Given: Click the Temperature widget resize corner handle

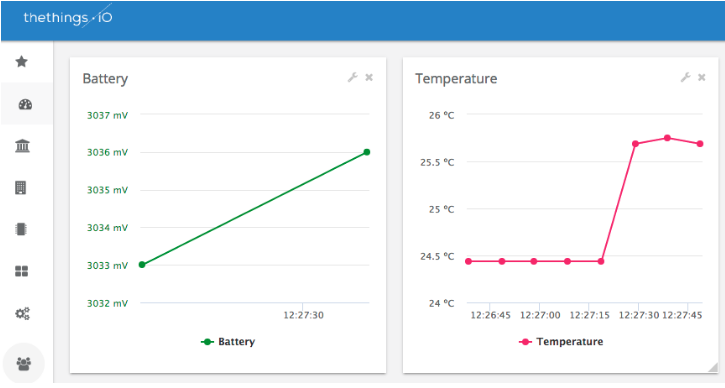Looking at the screenshot, I should click(713, 367).
